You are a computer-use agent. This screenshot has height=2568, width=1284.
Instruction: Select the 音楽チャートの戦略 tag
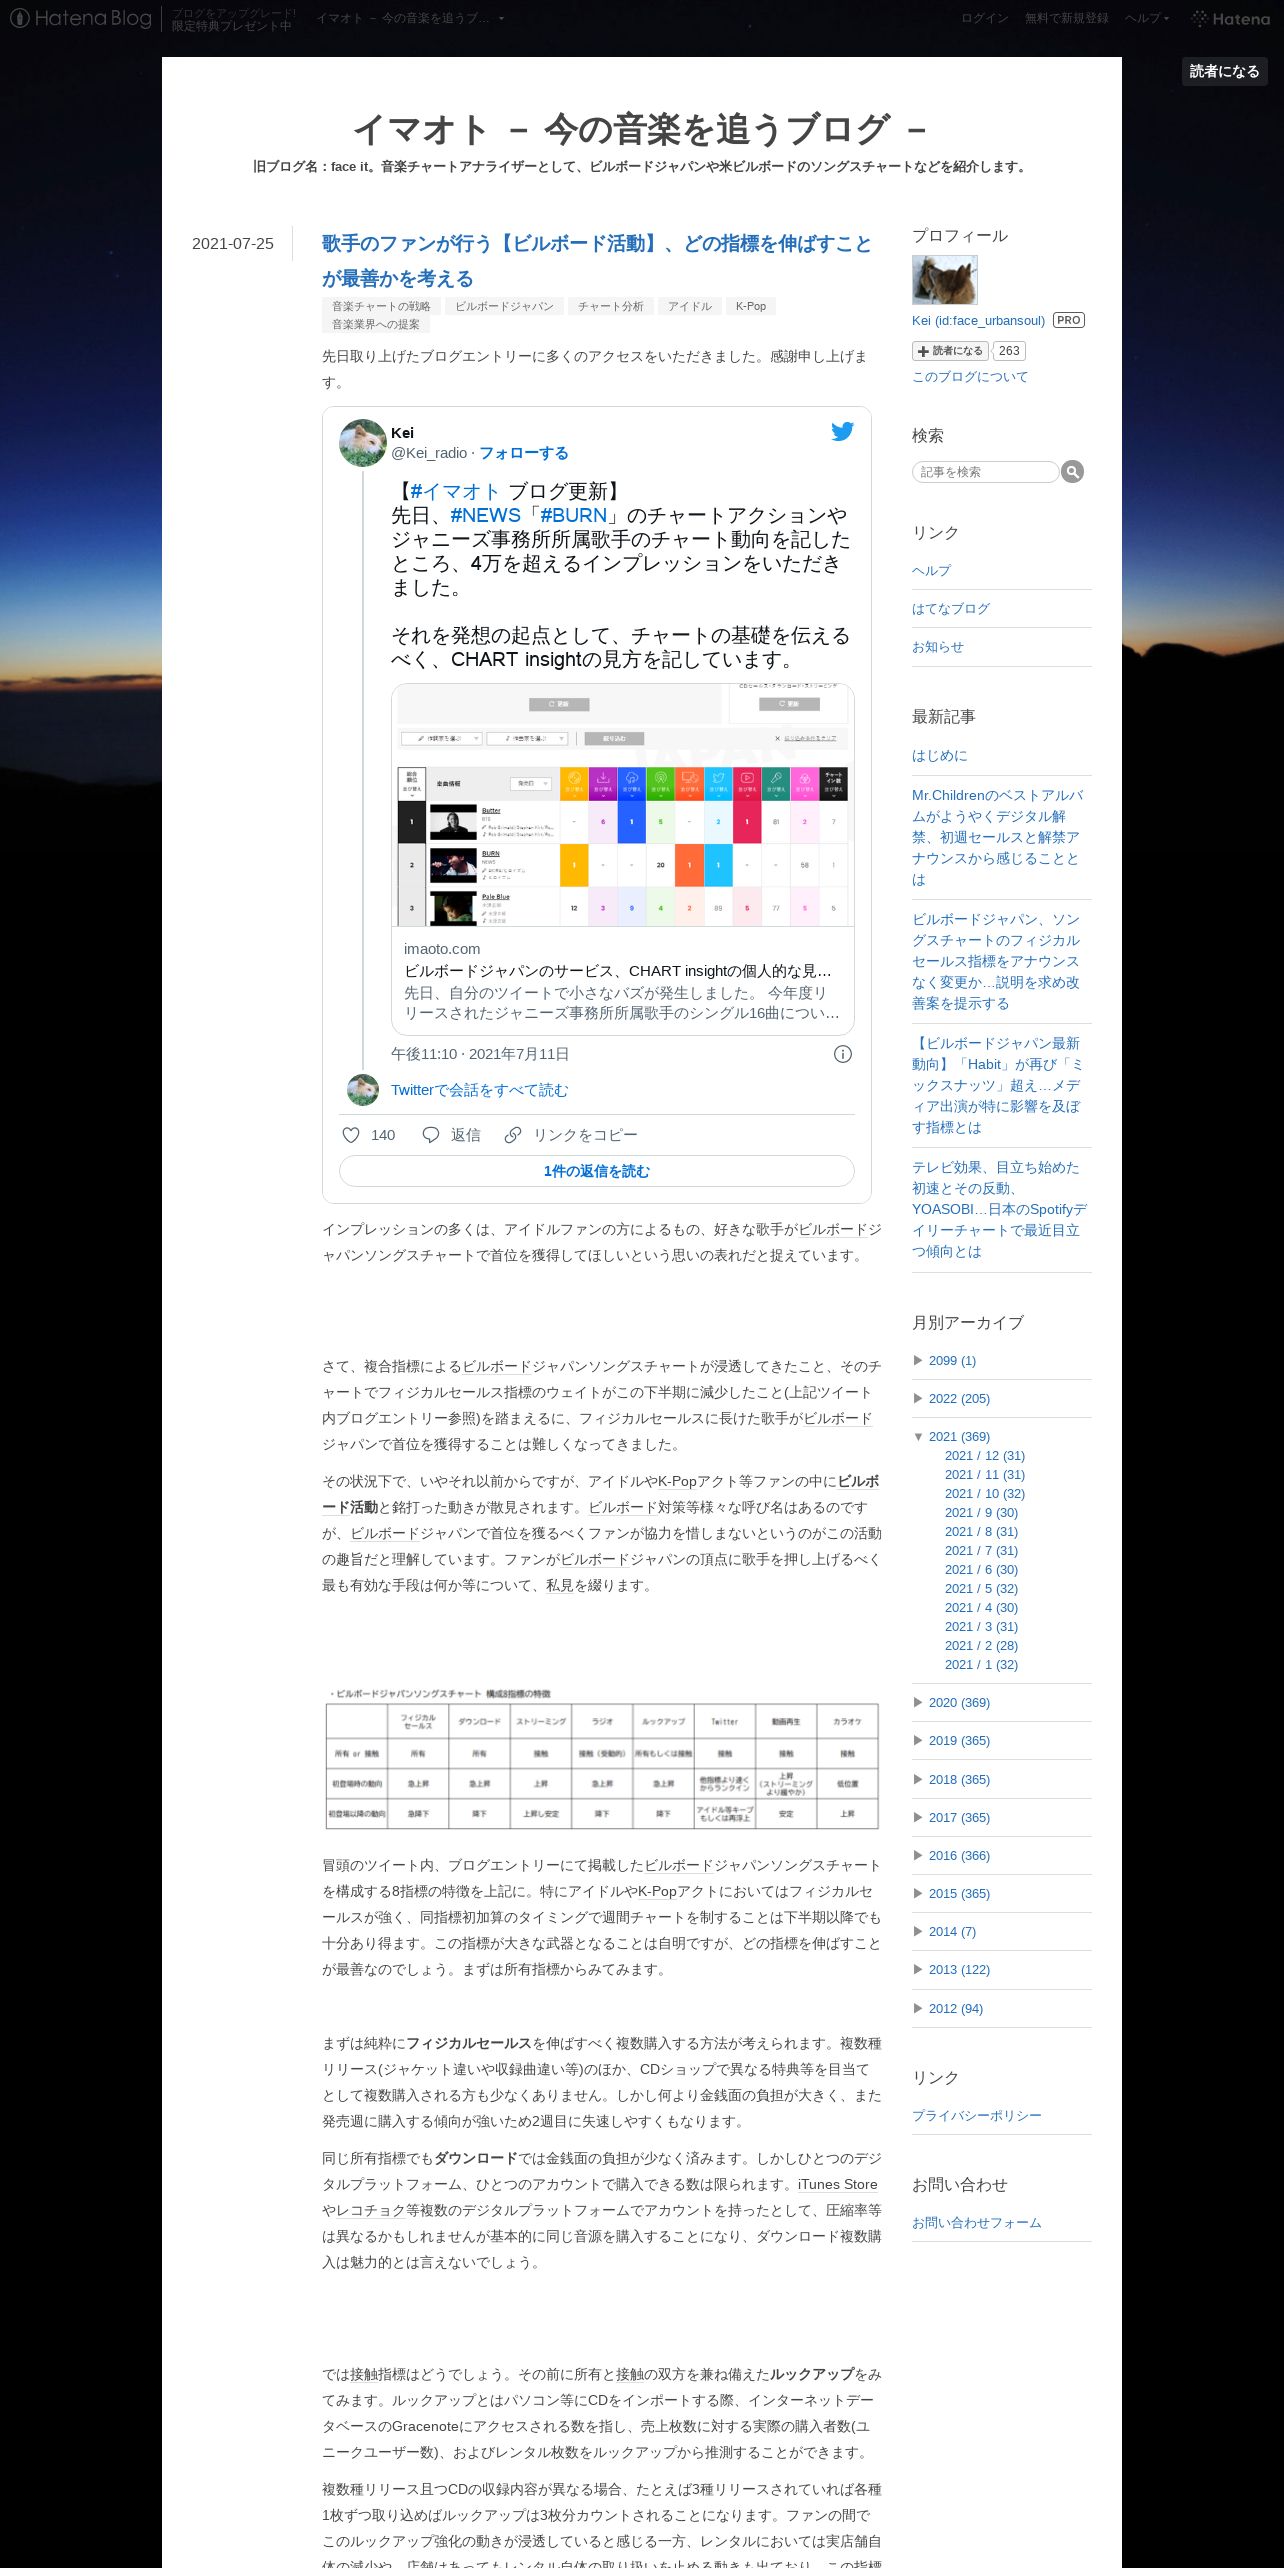381,307
